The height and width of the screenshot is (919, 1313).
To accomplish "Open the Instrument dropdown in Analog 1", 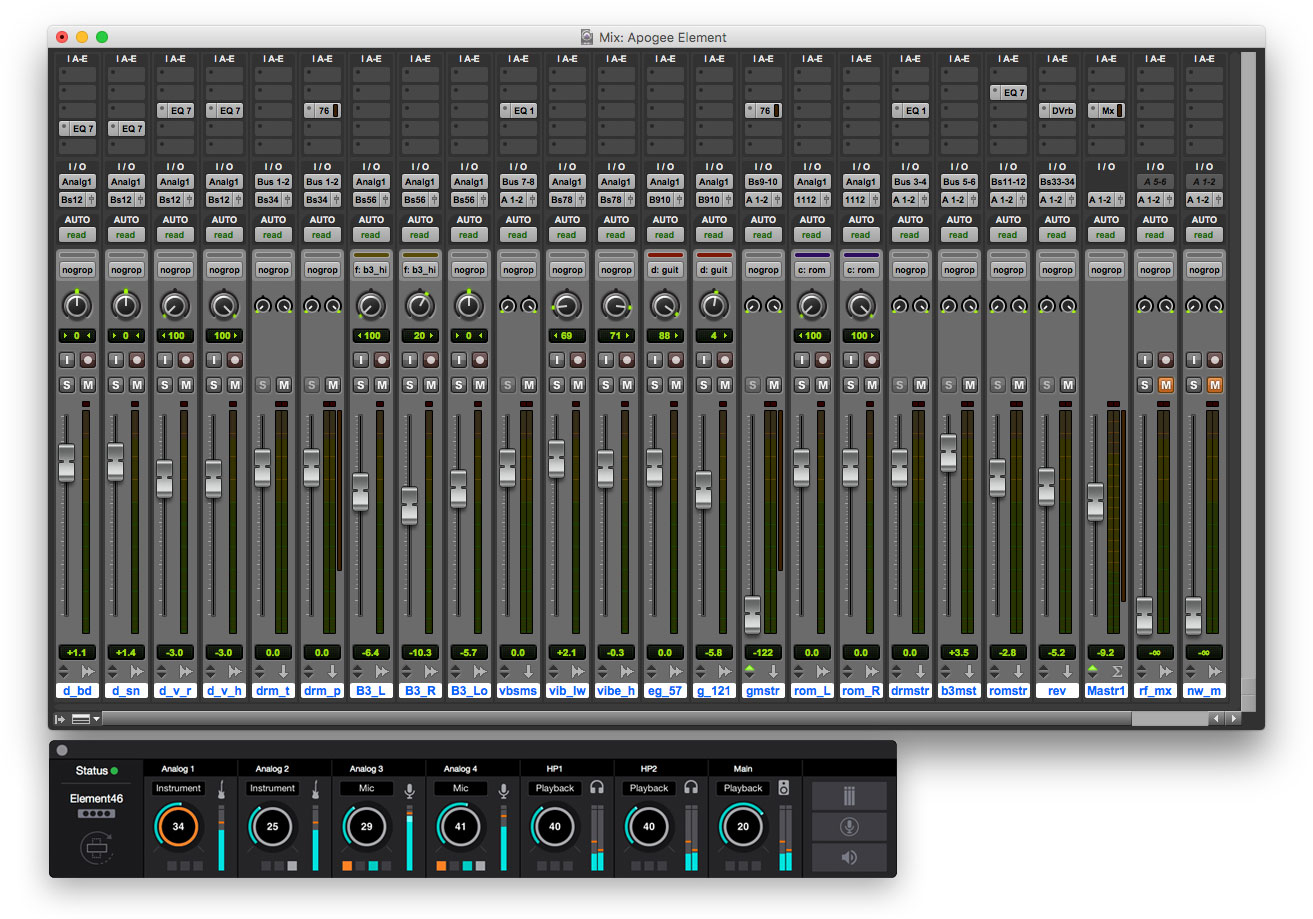I will tap(178, 788).
